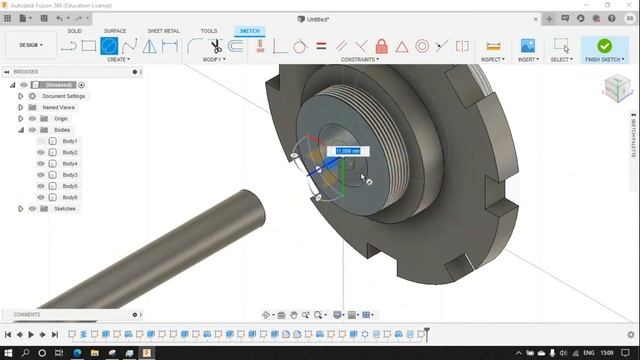Image resolution: width=640 pixels, height=360 pixels.
Task: Open the Data Panel grid icon
Action: point(7,18)
